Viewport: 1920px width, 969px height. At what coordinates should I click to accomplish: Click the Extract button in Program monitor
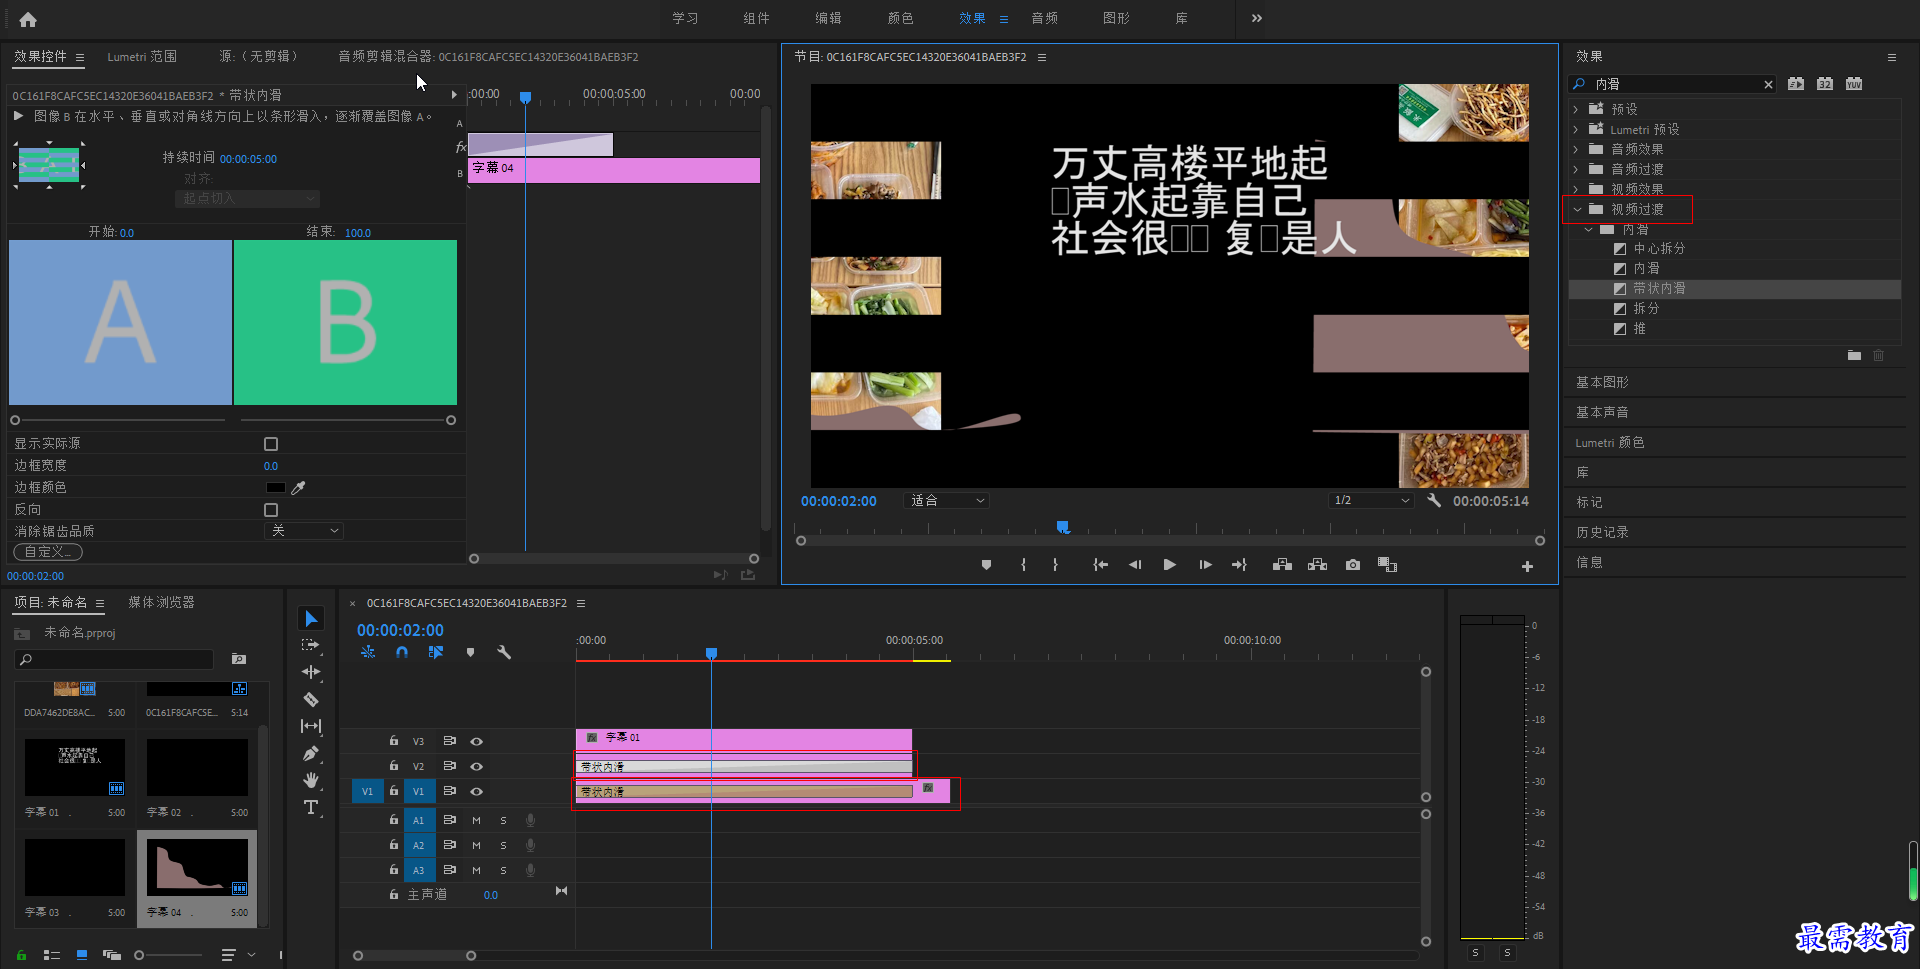coord(1317,565)
